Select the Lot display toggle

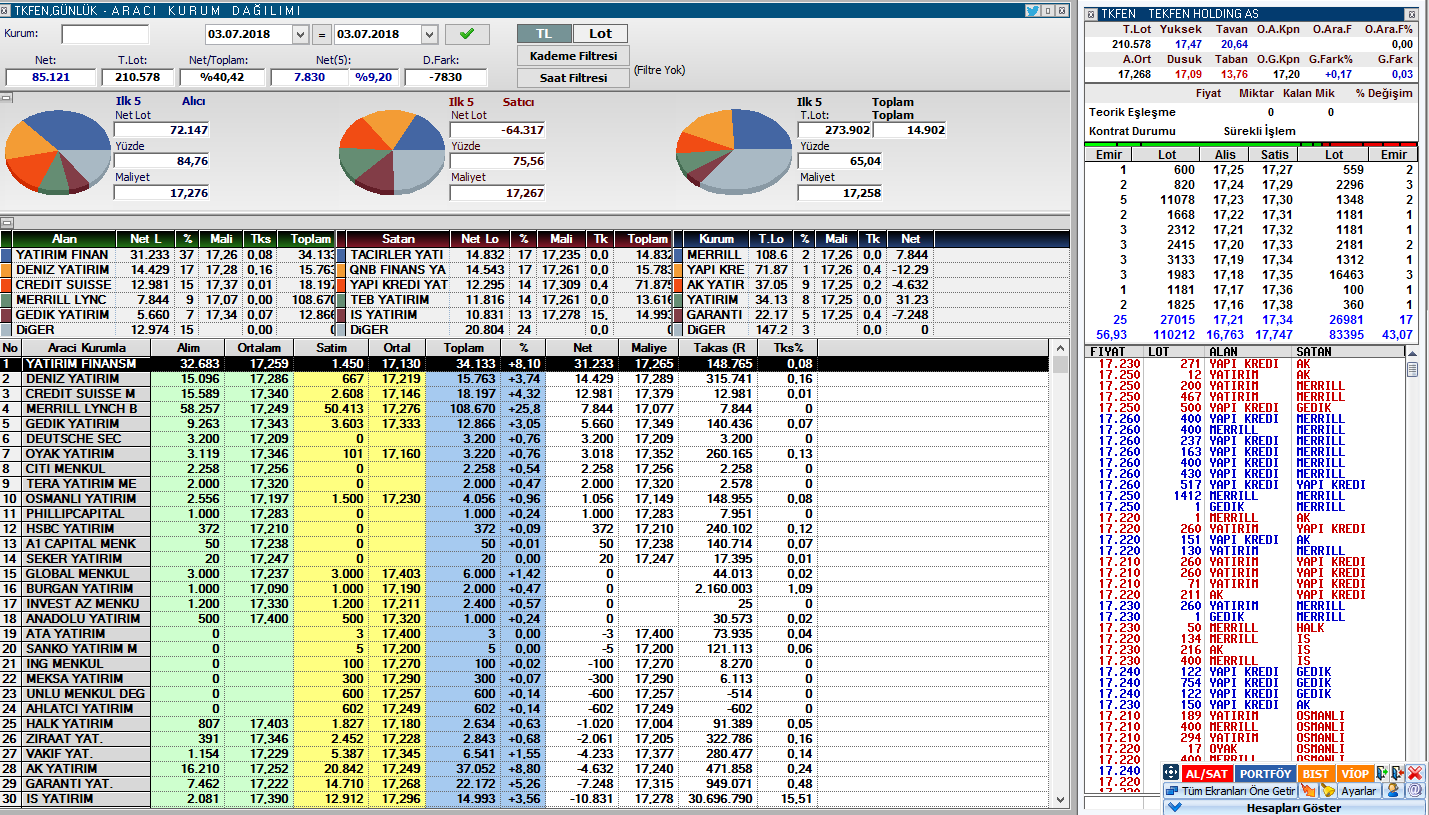tap(600, 34)
